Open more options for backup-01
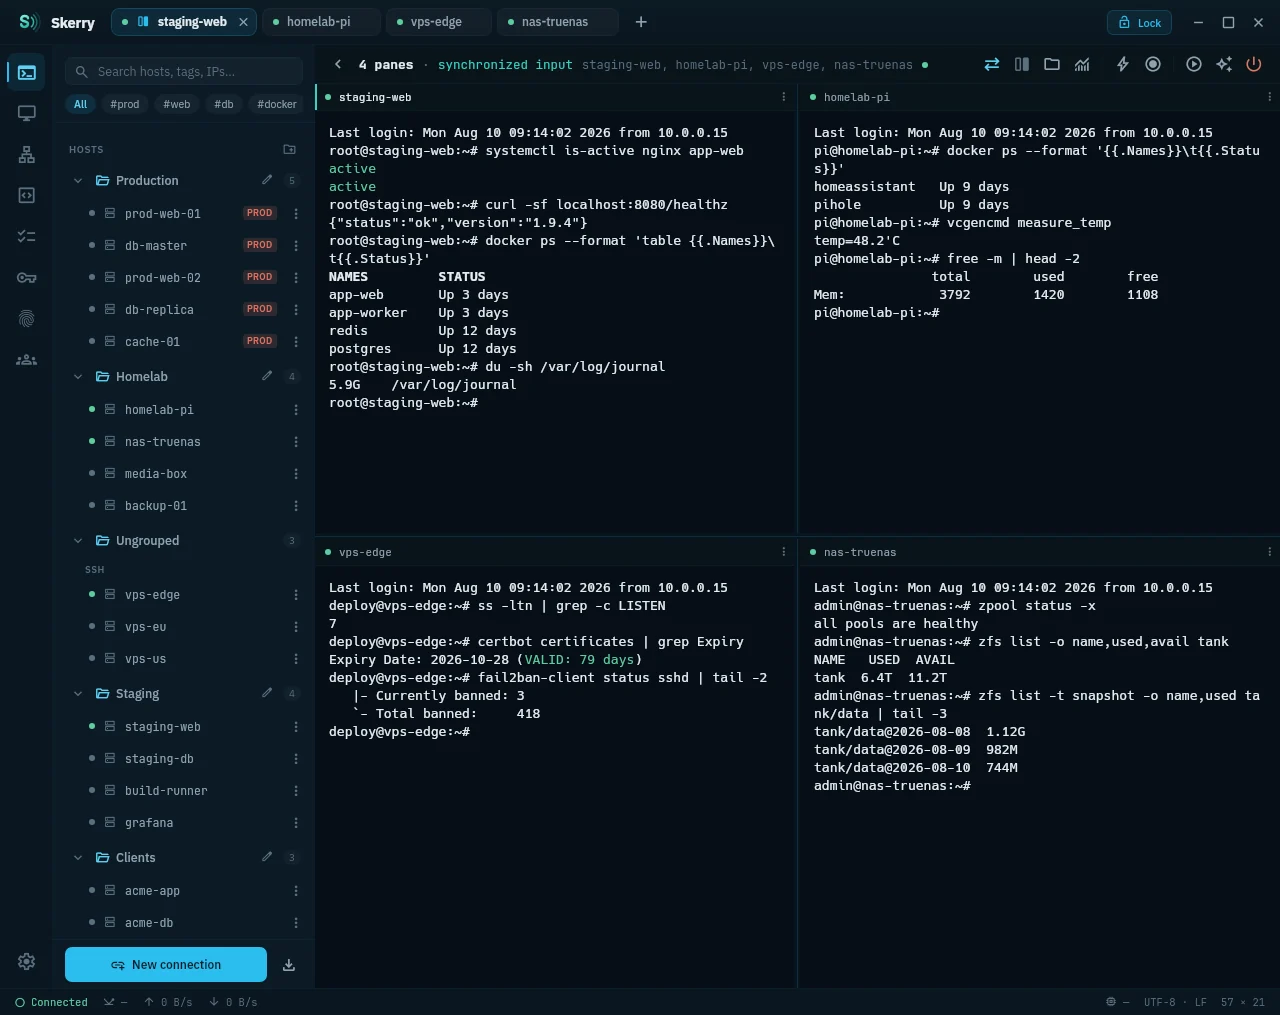The height and width of the screenshot is (1015, 1280). pyautogui.click(x=296, y=505)
